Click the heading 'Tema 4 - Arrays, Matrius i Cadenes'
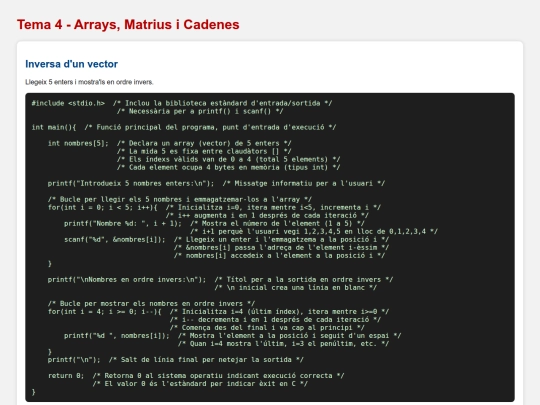The image size is (540, 405). [128, 24]
